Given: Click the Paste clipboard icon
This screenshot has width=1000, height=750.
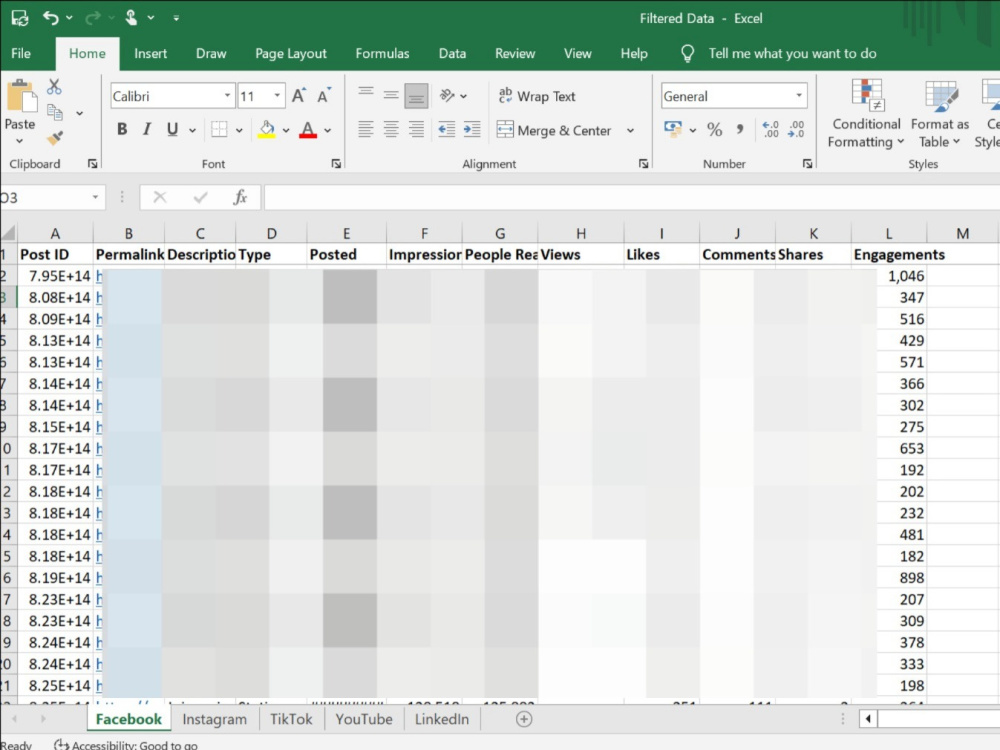Looking at the screenshot, I should coord(21,96).
